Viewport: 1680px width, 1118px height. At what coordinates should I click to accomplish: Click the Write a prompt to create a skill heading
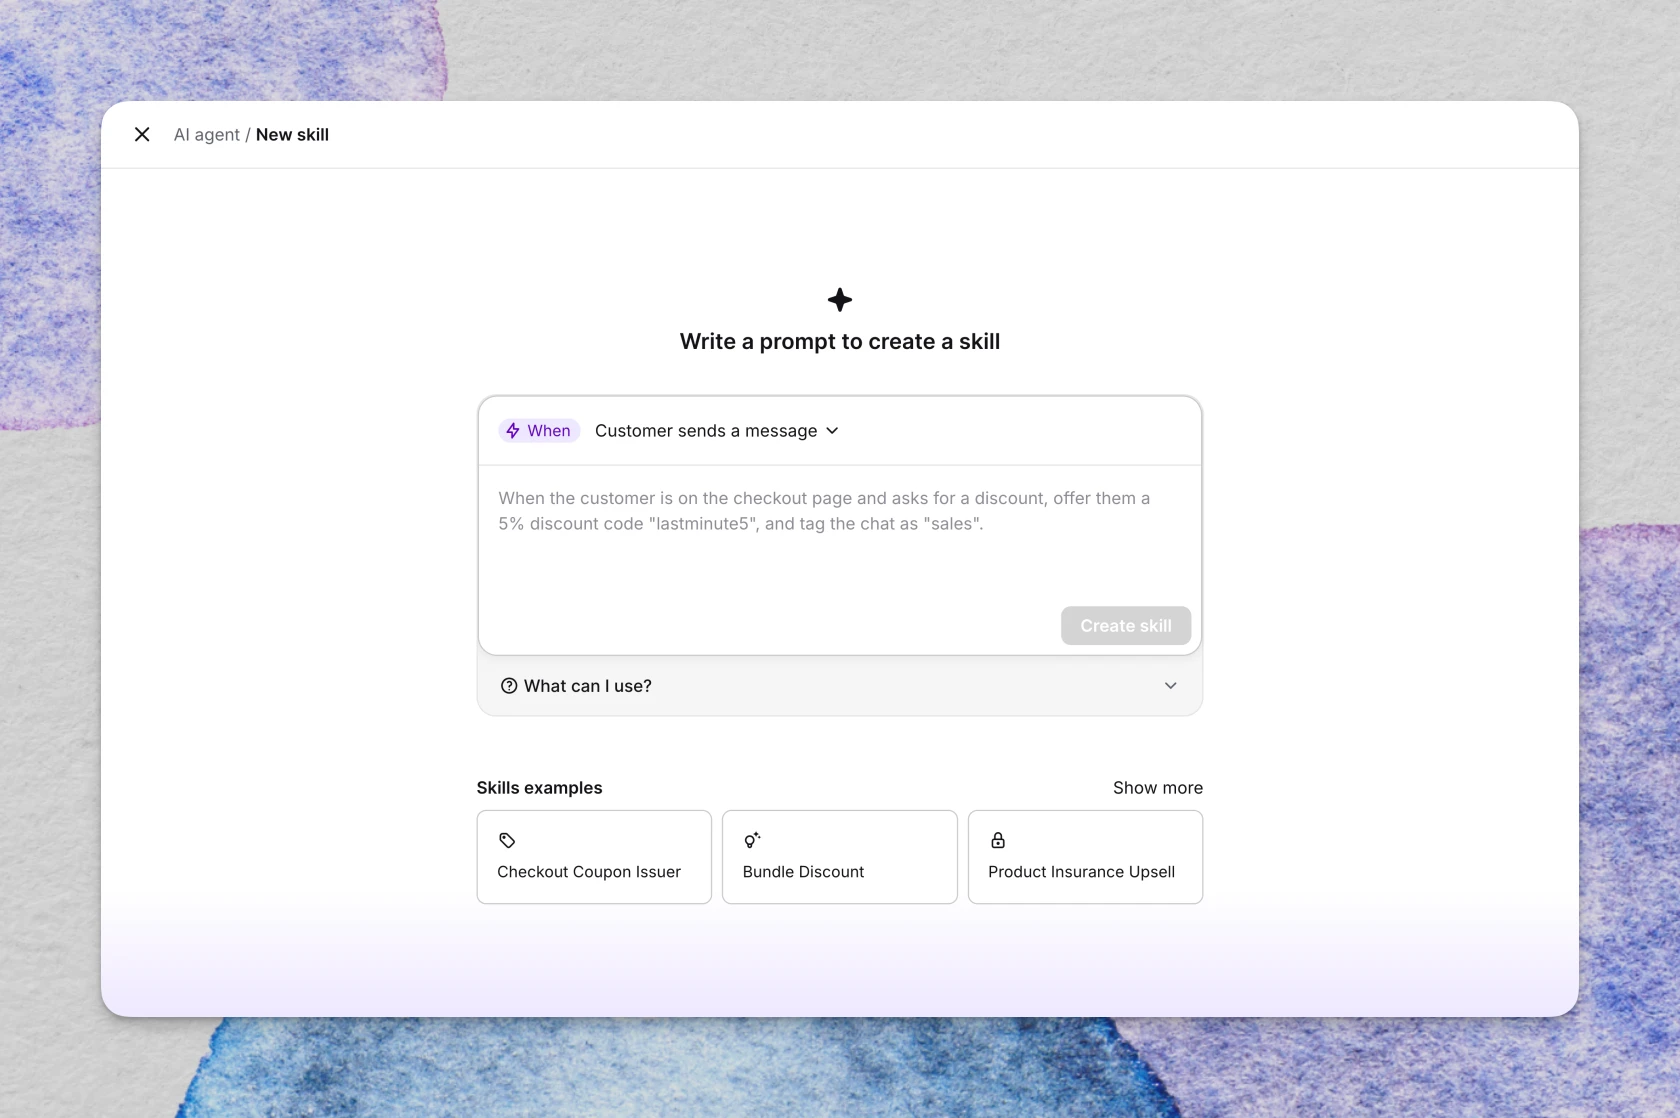click(840, 342)
